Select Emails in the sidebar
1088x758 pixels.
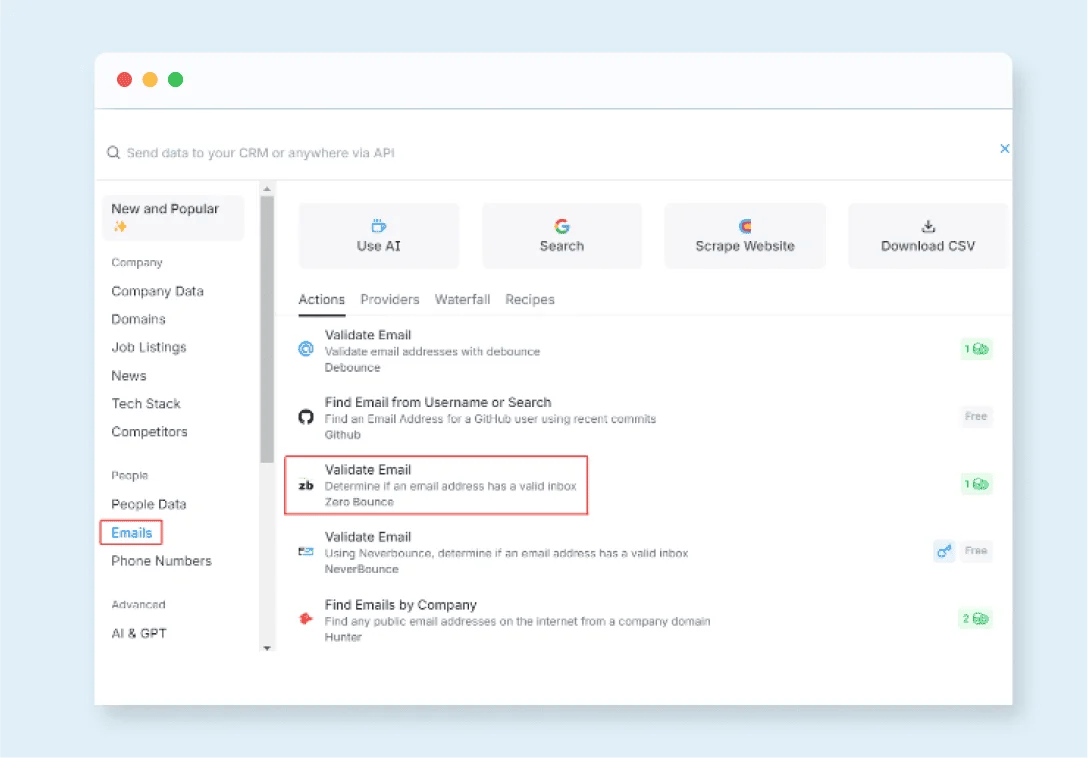pos(130,533)
